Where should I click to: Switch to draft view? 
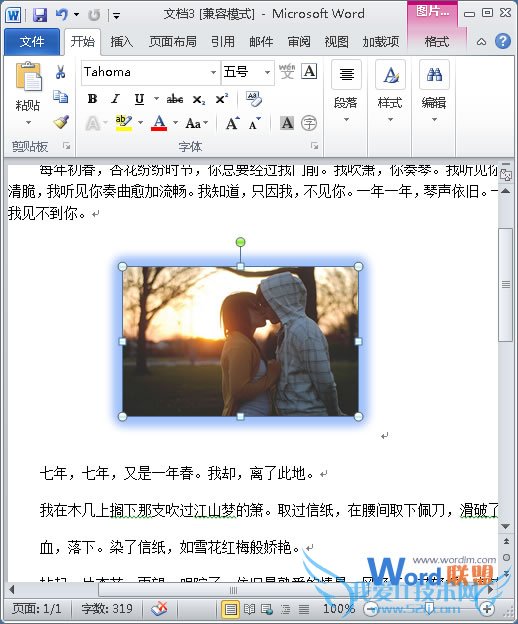coord(304,609)
